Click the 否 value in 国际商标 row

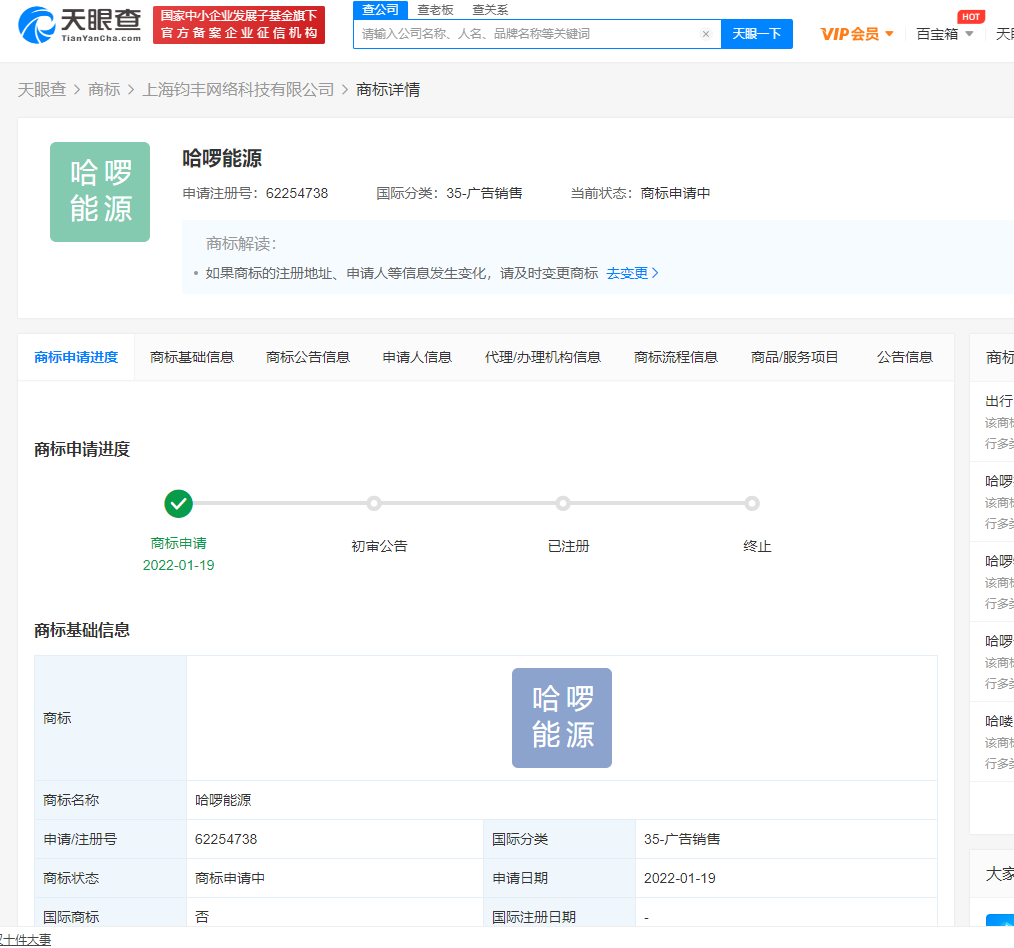pos(202,917)
